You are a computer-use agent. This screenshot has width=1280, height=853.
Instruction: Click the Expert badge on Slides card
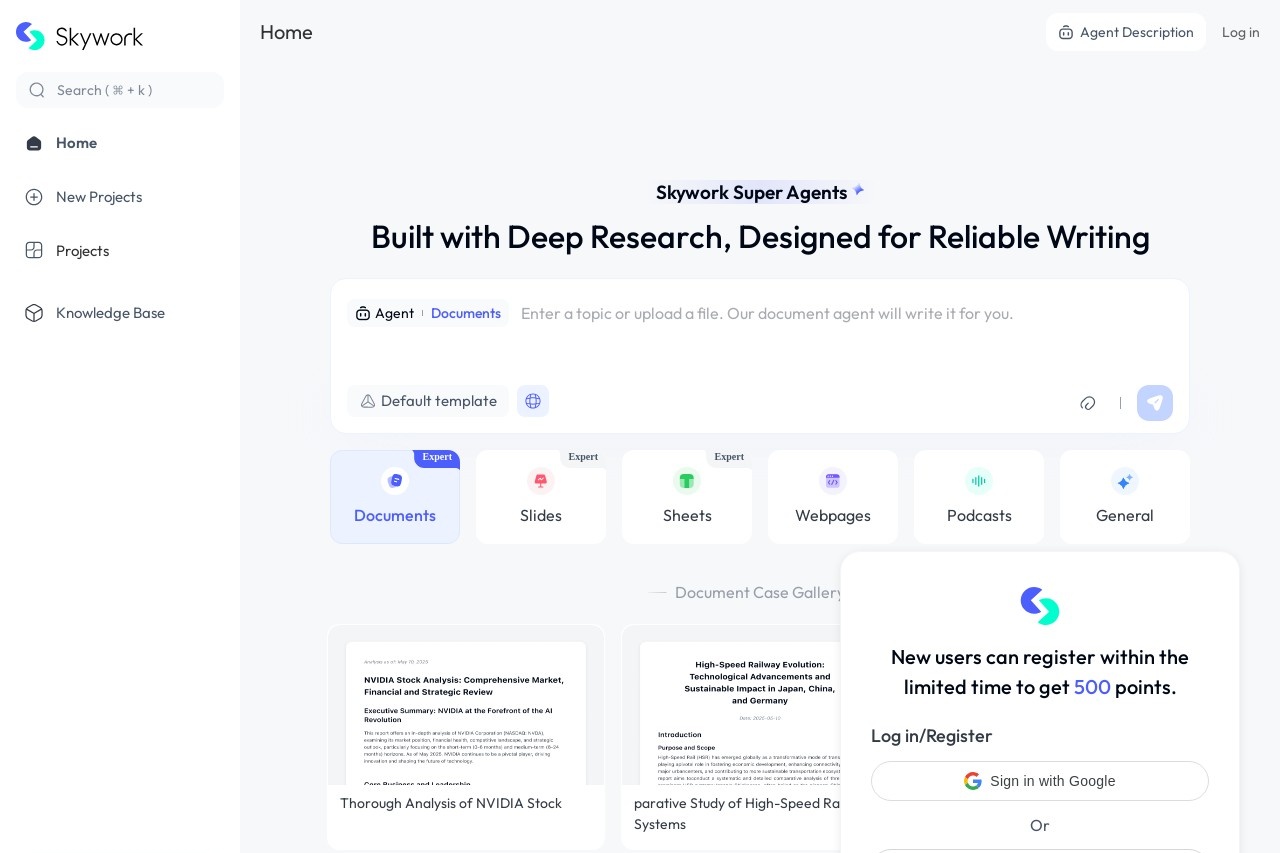(583, 457)
